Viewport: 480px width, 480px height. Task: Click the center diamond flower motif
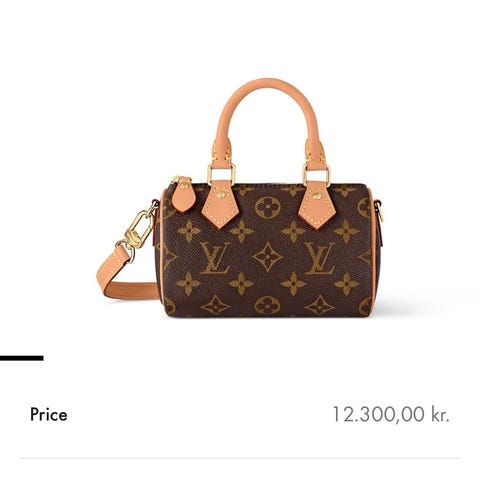268,257
